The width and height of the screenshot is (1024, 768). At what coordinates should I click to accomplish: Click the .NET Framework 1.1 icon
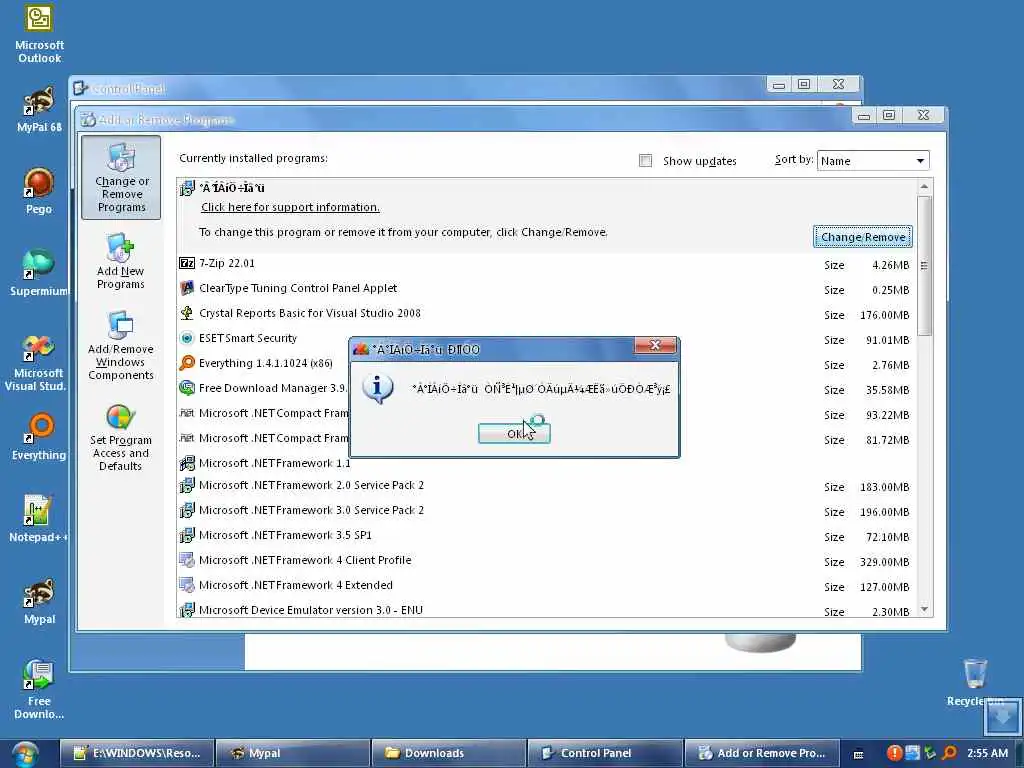pos(187,463)
